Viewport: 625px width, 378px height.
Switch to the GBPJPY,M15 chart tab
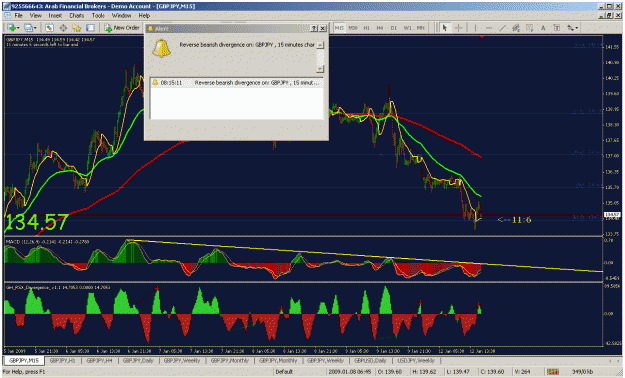pyautogui.click(x=24, y=360)
